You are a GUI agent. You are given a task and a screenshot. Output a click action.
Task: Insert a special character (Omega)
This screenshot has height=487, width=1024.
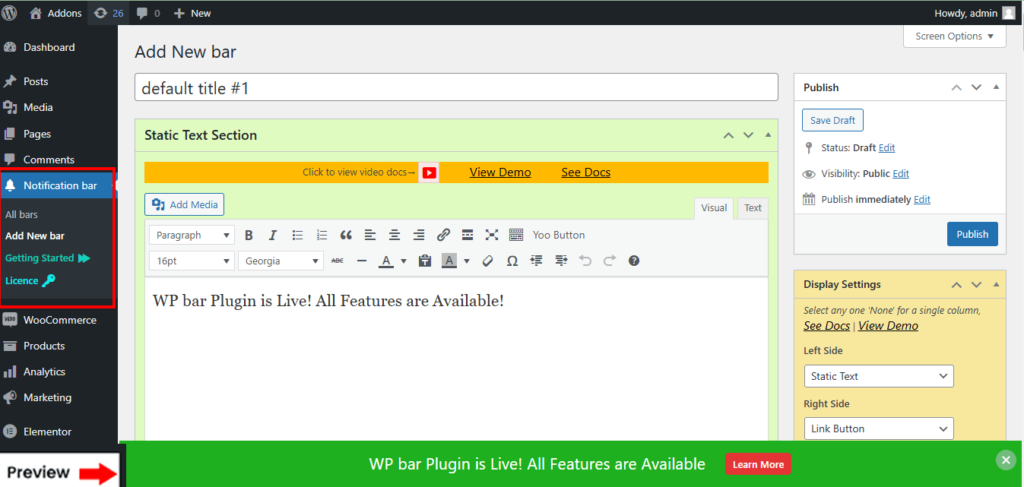[513, 260]
